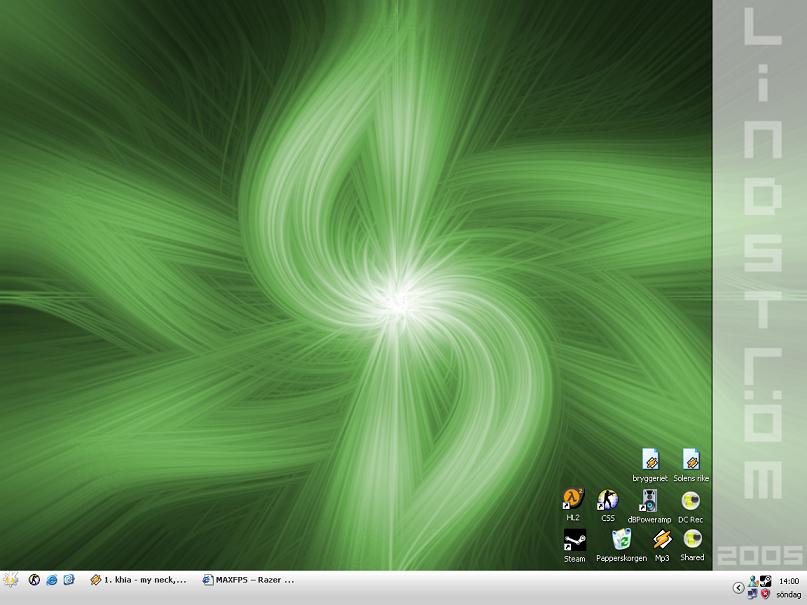Open Internet Explorer from quick launch
The width and height of the screenshot is (807, 605).
click(x=51, y=580)
